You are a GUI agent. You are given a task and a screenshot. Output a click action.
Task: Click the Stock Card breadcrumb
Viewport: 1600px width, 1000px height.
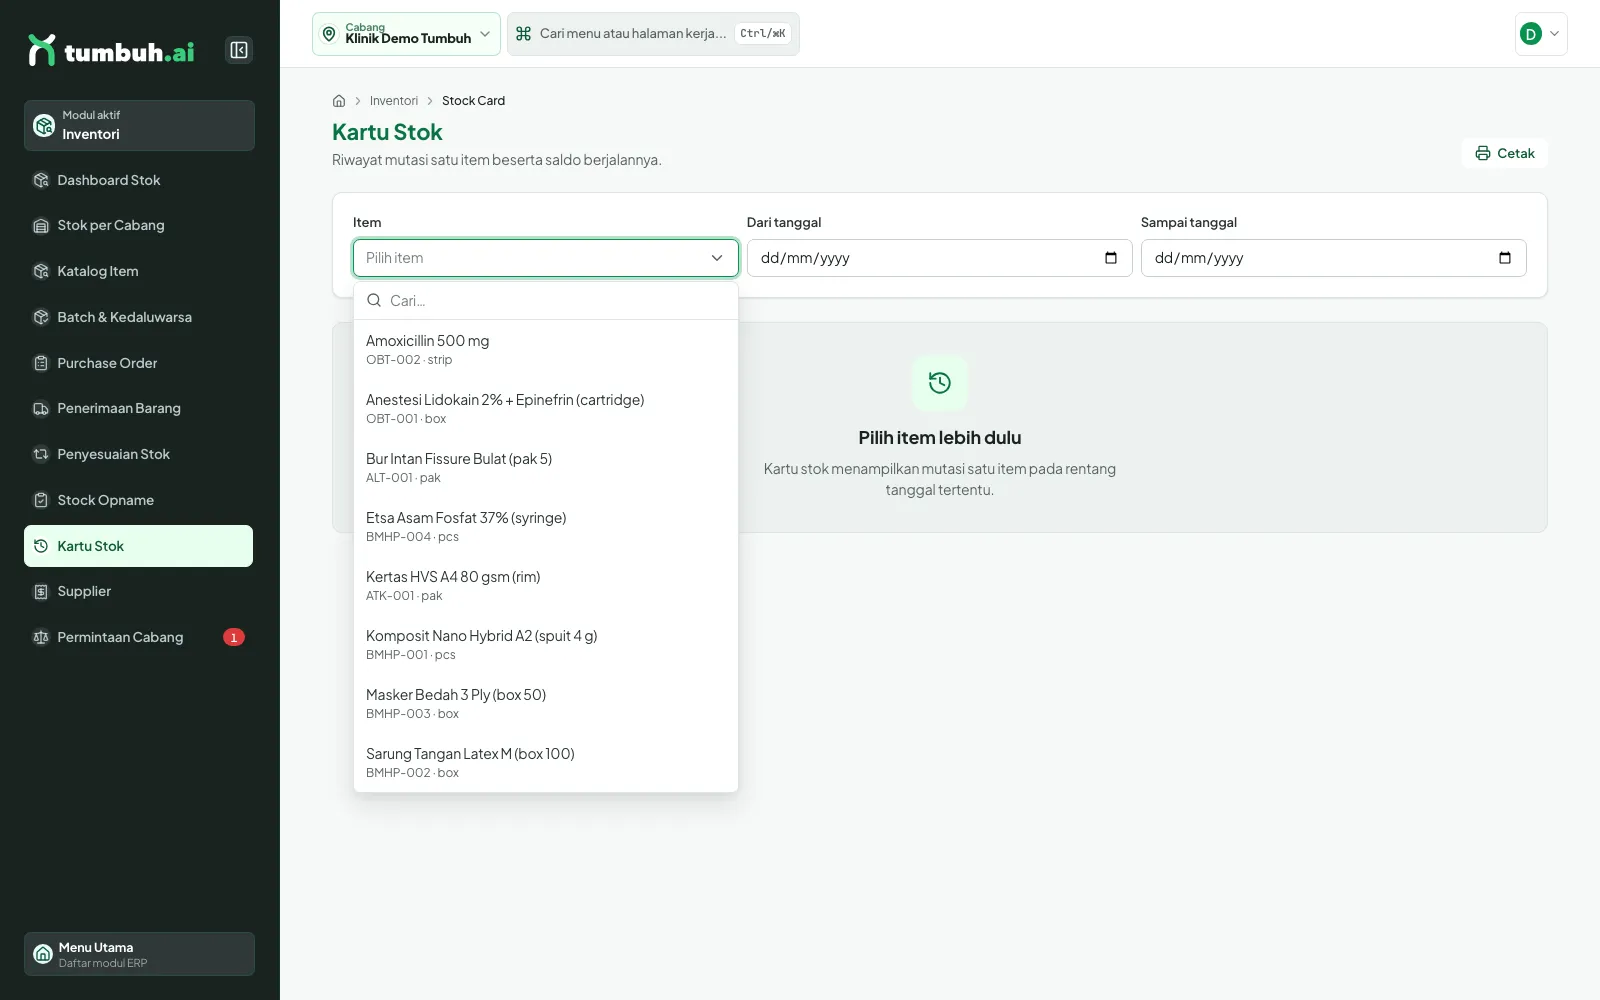(x=473, y=101)
